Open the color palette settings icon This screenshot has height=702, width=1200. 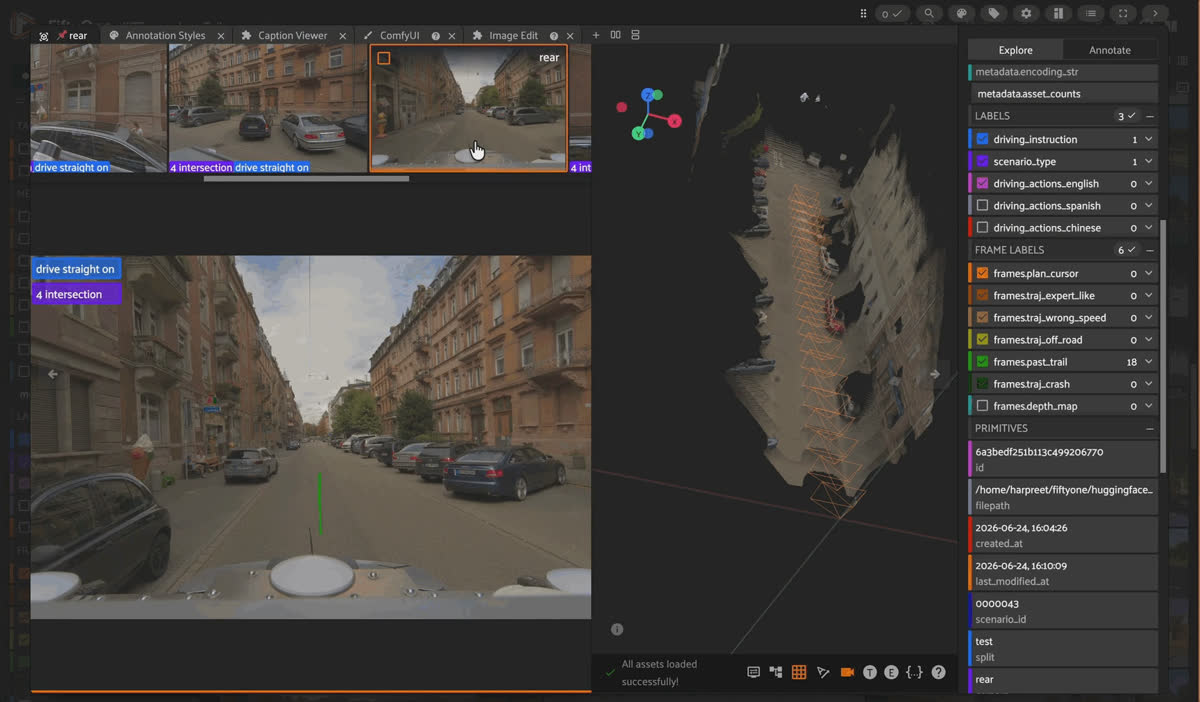(x=961, y=14)
